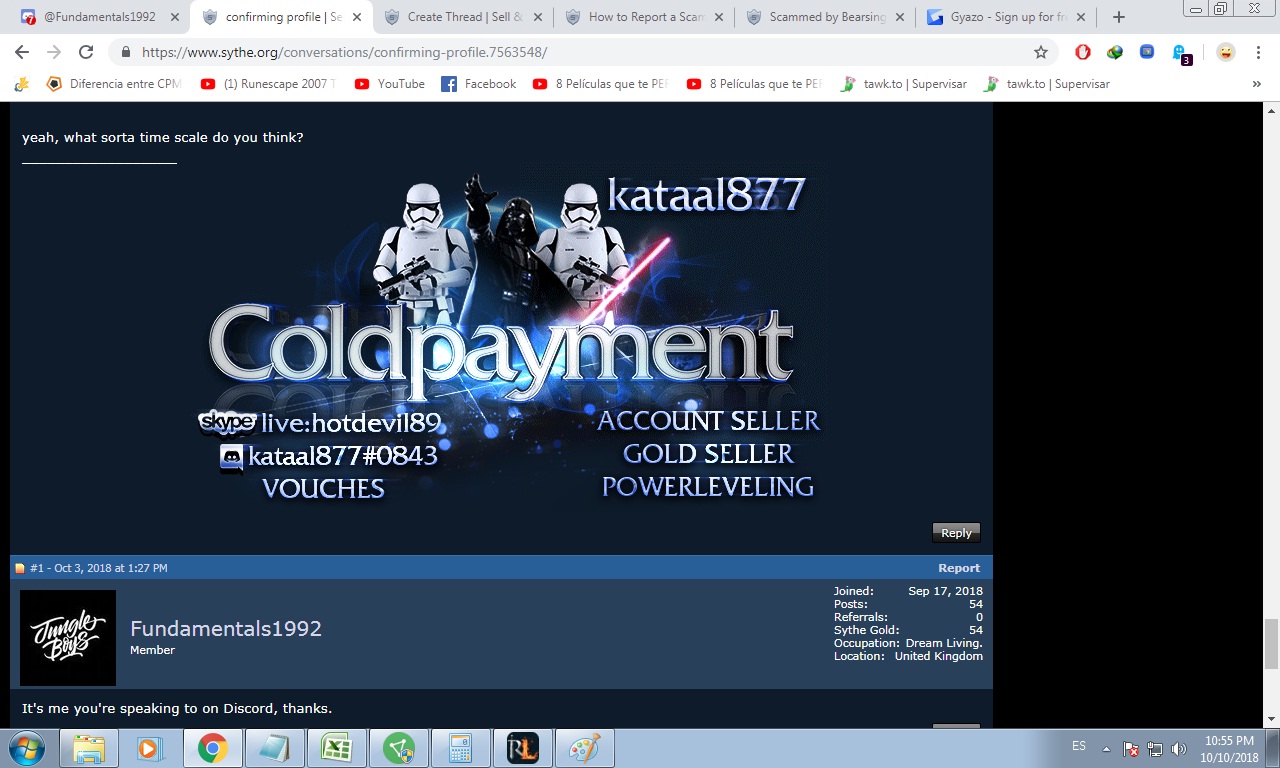Close the How to Report a Scam tab
Image resolution: width=1280 pixels, height=768 pixels.
pos(718,17)
